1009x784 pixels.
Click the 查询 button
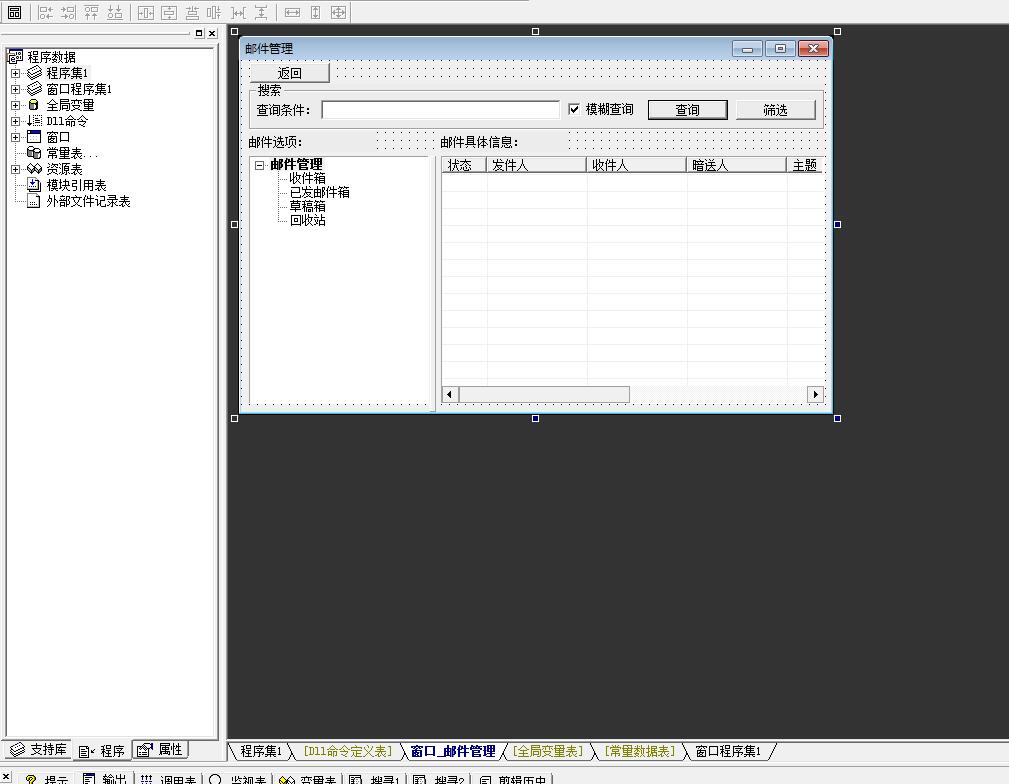click(687, 109)
